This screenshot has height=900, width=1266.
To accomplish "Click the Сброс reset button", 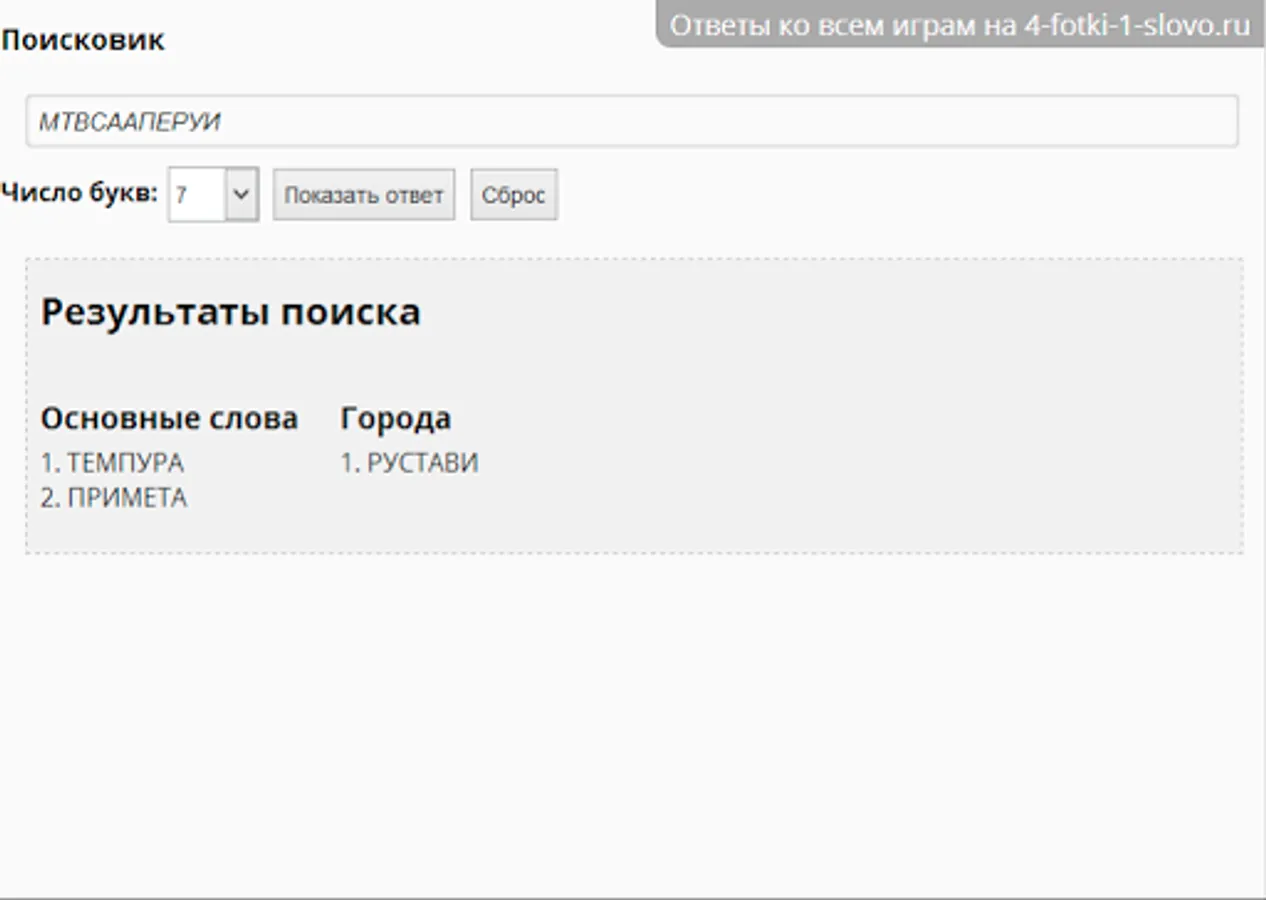I will point(514,195).
